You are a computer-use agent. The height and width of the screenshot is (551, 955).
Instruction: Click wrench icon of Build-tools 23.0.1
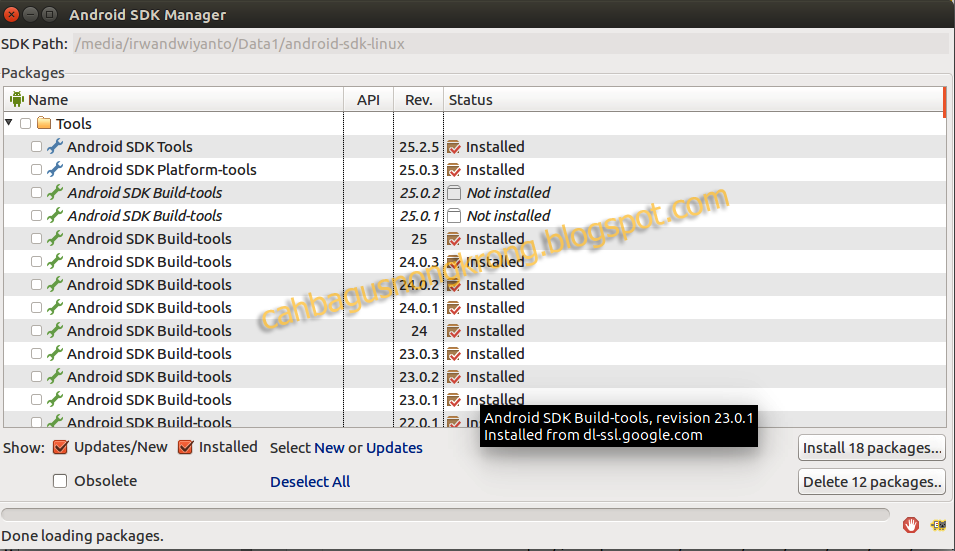coord(55,400)
